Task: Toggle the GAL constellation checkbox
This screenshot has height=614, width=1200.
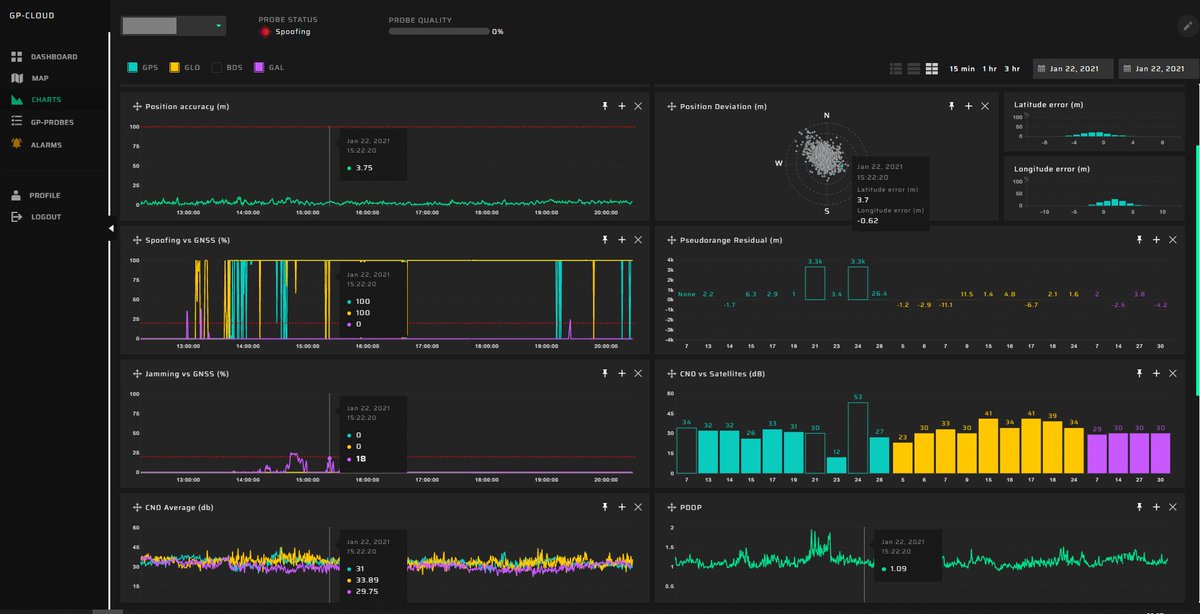Action: point(260,68)
